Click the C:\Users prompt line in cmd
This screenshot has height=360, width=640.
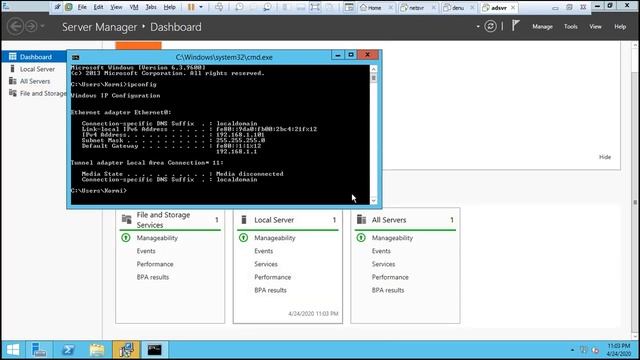pyautogui.click(x=99, y=190)
